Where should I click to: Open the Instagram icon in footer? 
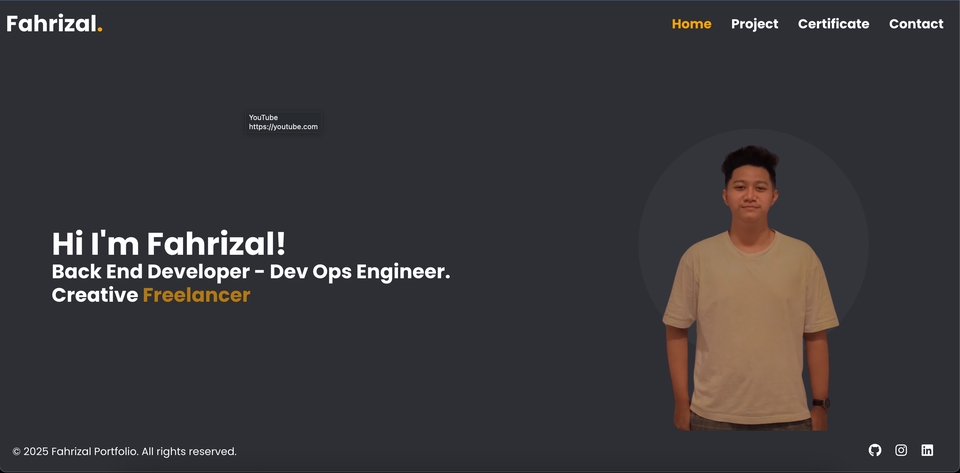[901, 450]
